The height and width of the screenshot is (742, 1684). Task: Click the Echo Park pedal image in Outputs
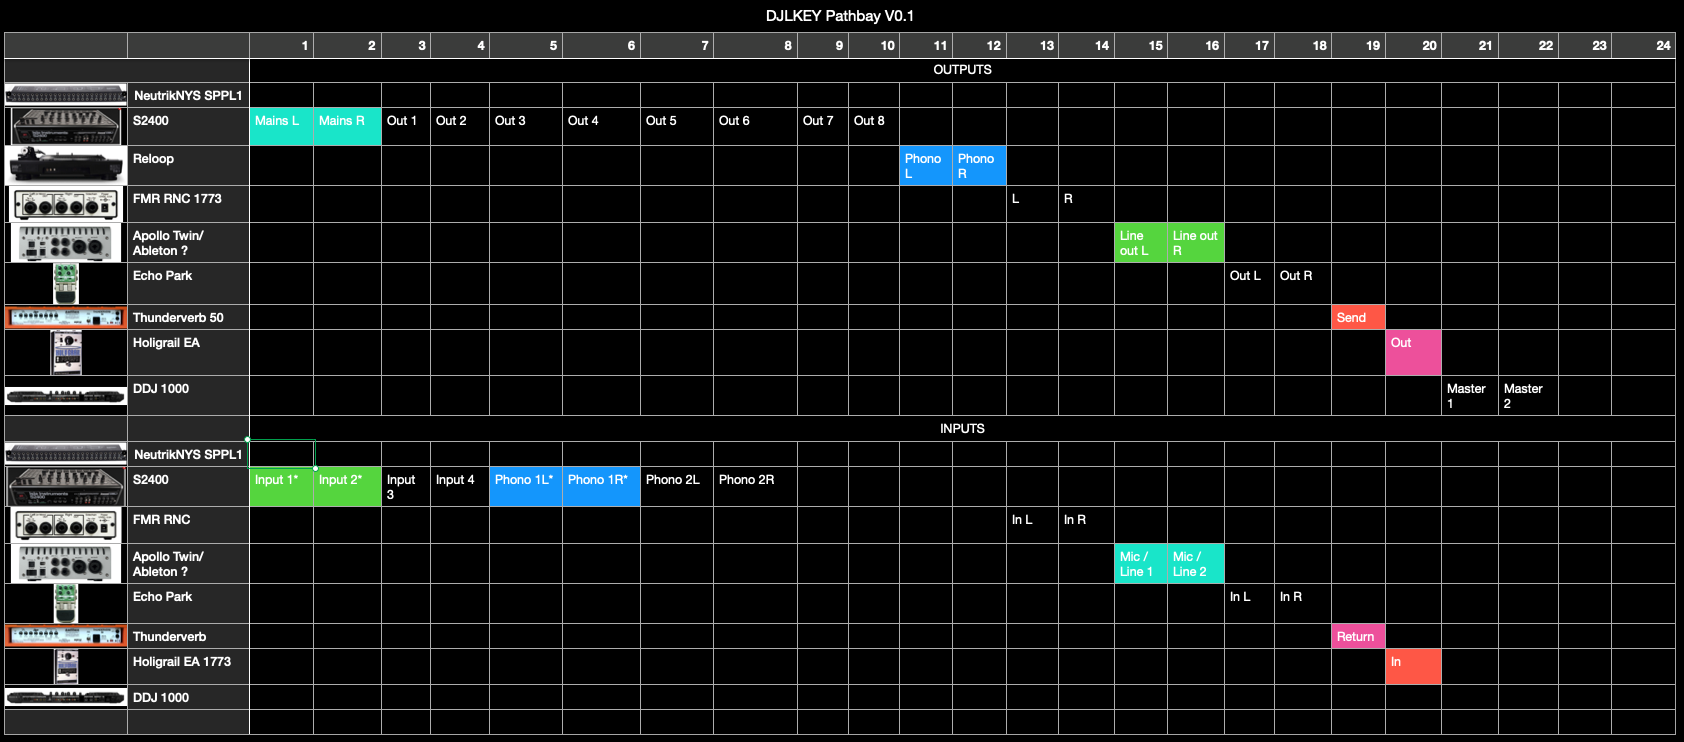point(66,284)
